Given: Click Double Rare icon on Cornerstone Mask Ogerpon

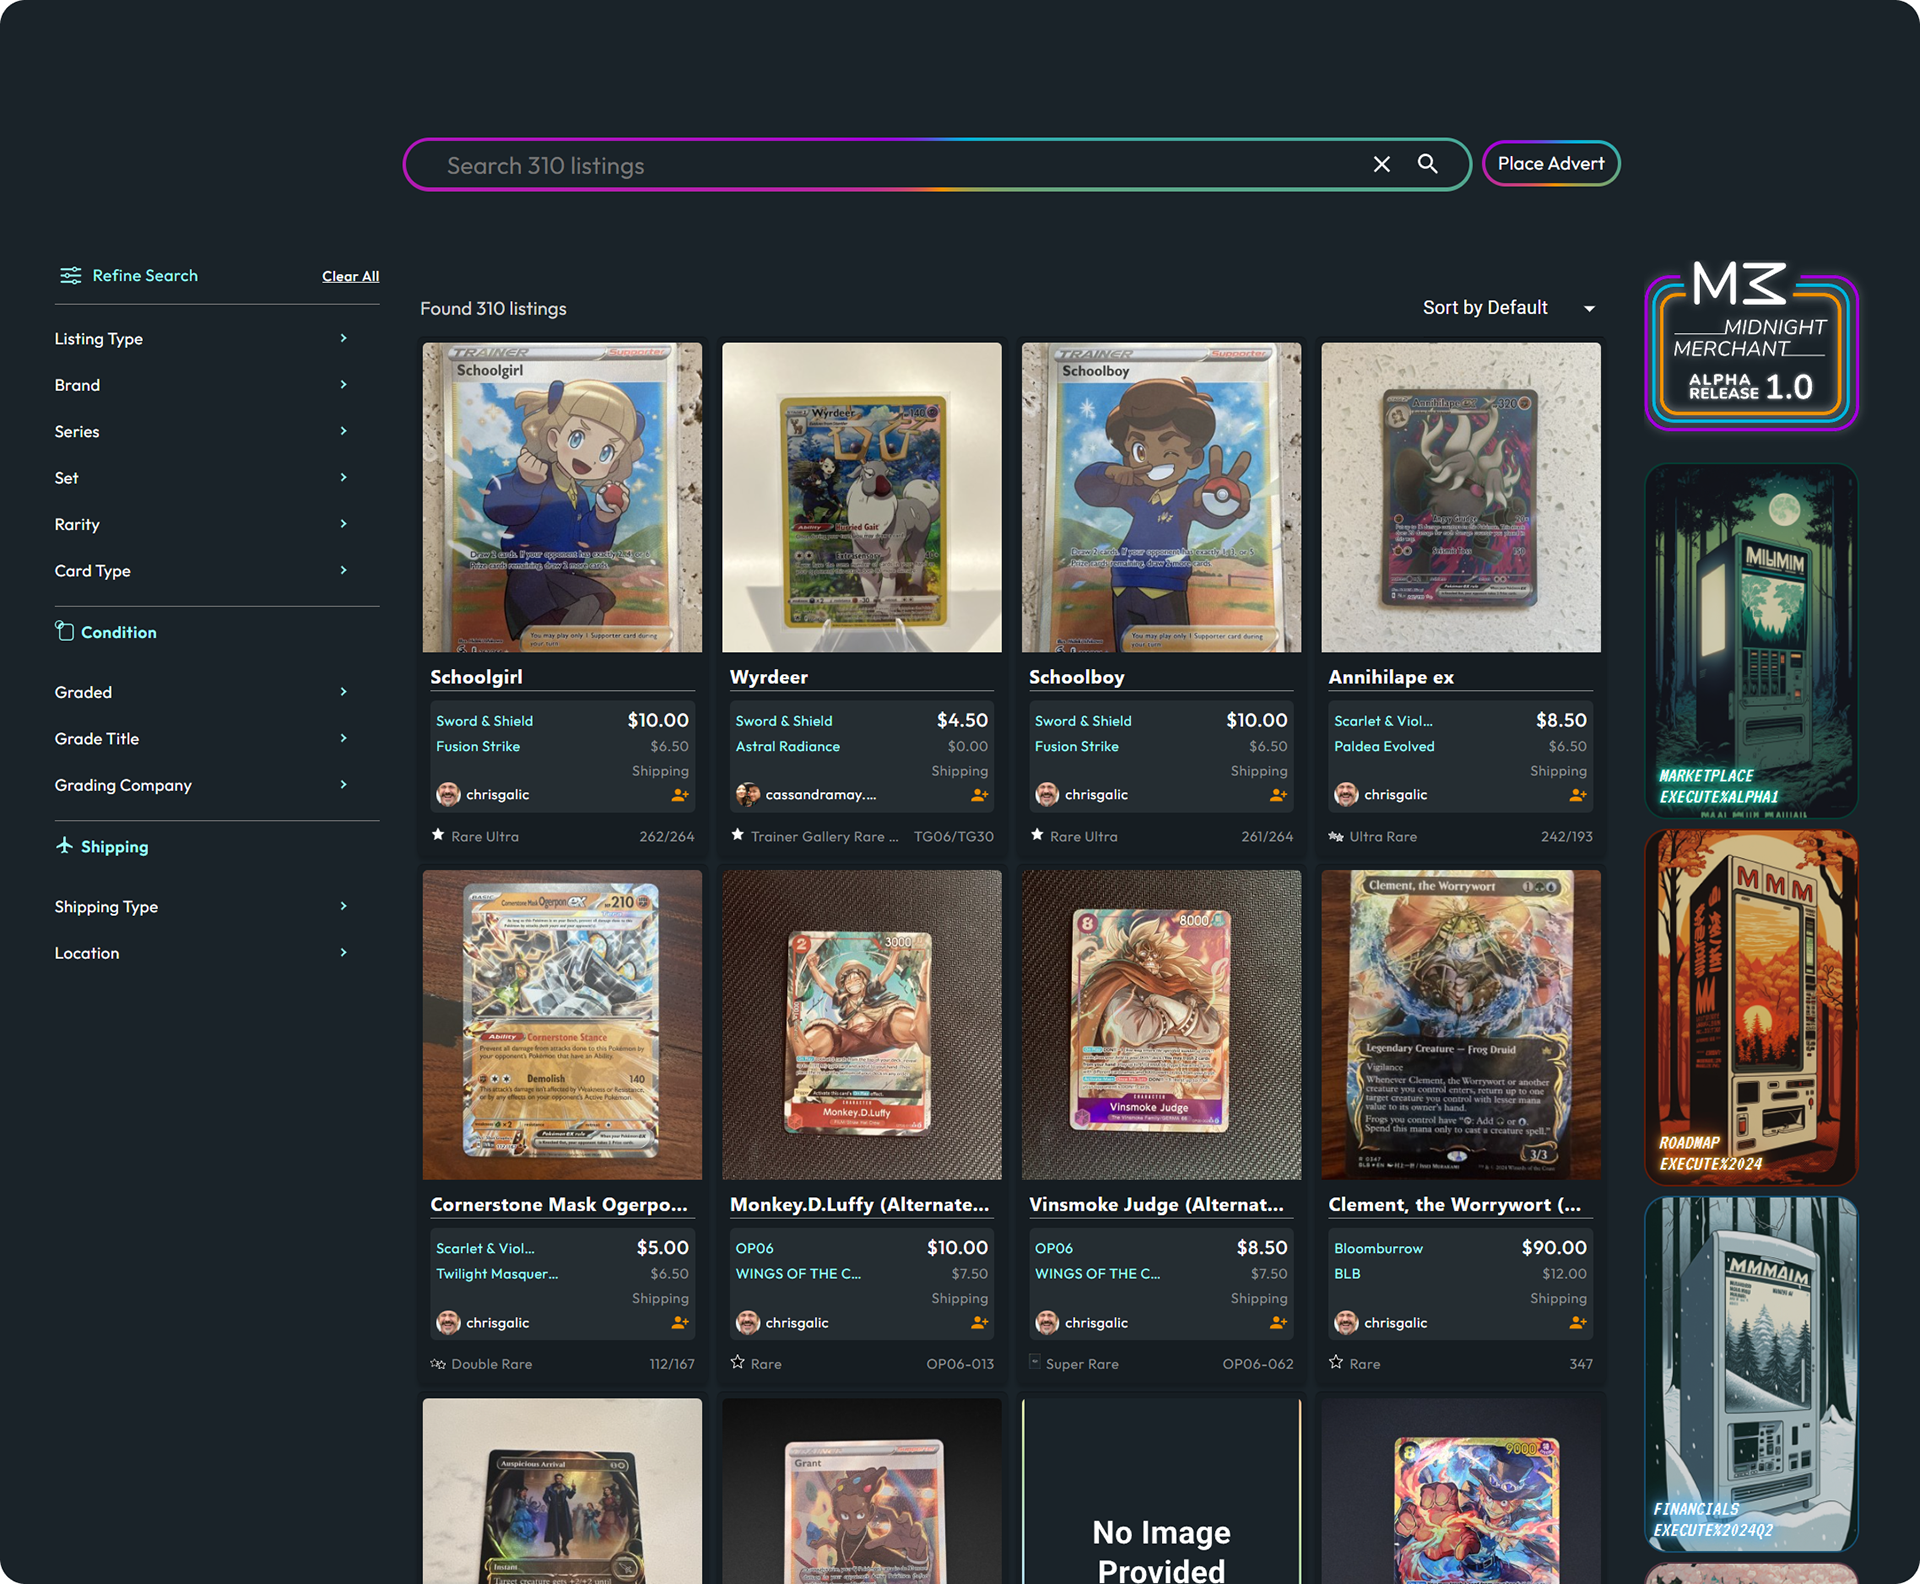Looking at the screenshot, I should pyautogui.click(x=438, y=1363).
